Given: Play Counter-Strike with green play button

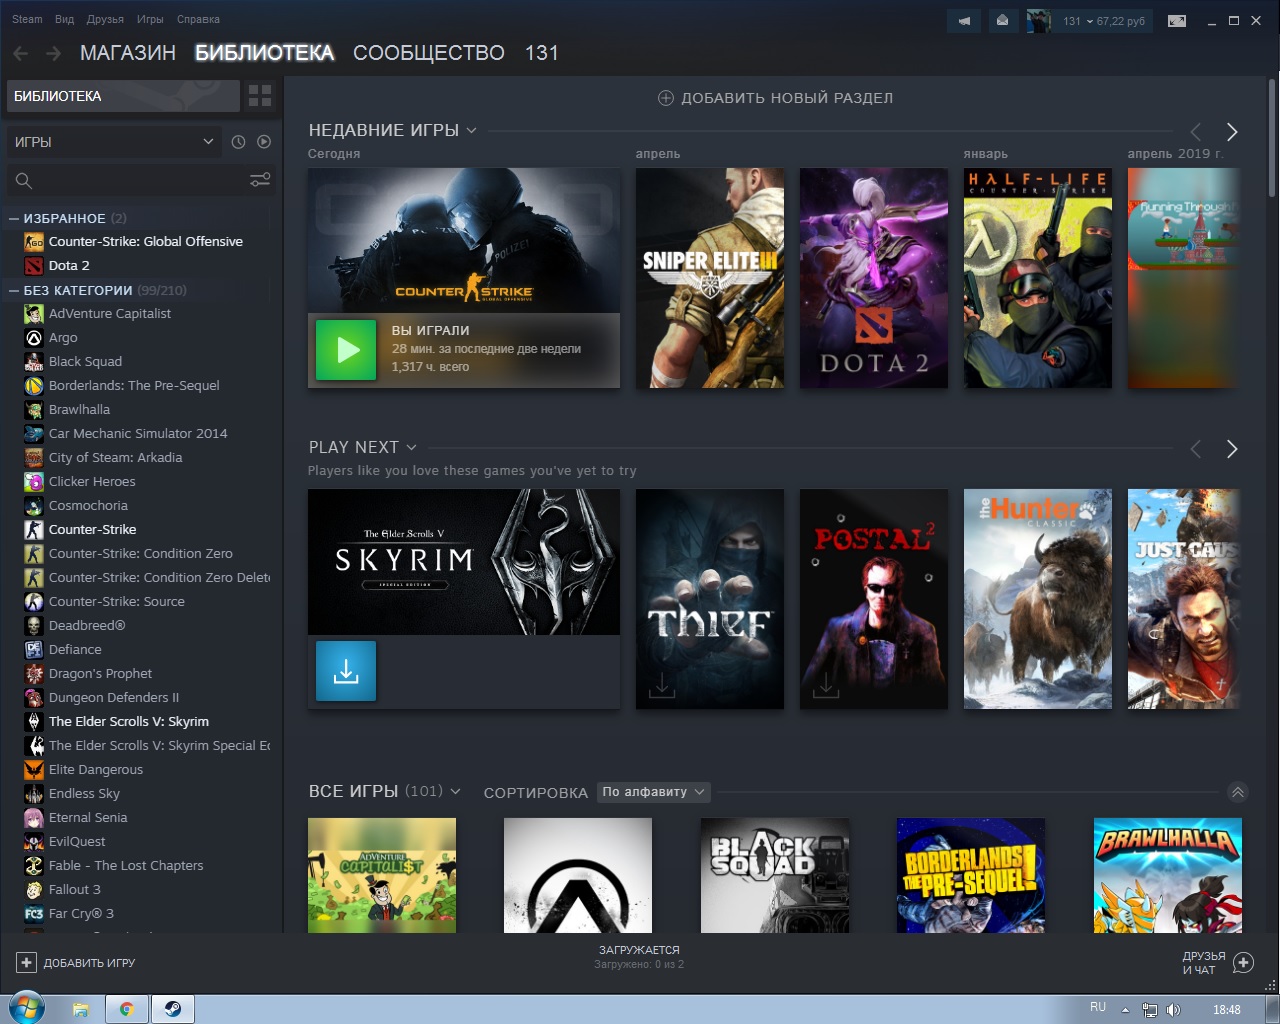Looking at the screenshot, I should click(346, 350).
